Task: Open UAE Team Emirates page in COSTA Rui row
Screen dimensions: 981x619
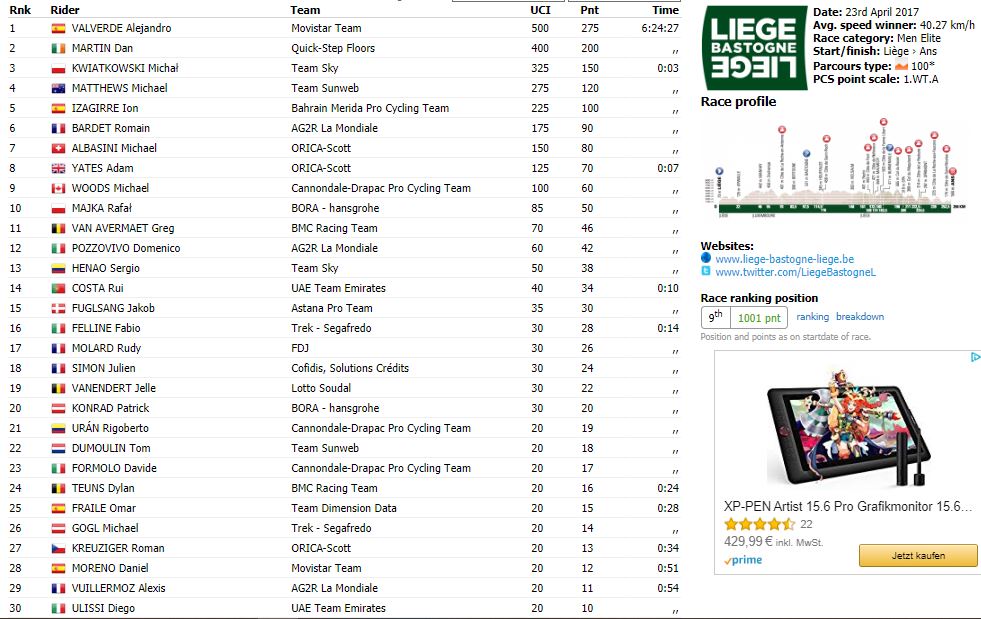Action: click(x=338, y=289)
